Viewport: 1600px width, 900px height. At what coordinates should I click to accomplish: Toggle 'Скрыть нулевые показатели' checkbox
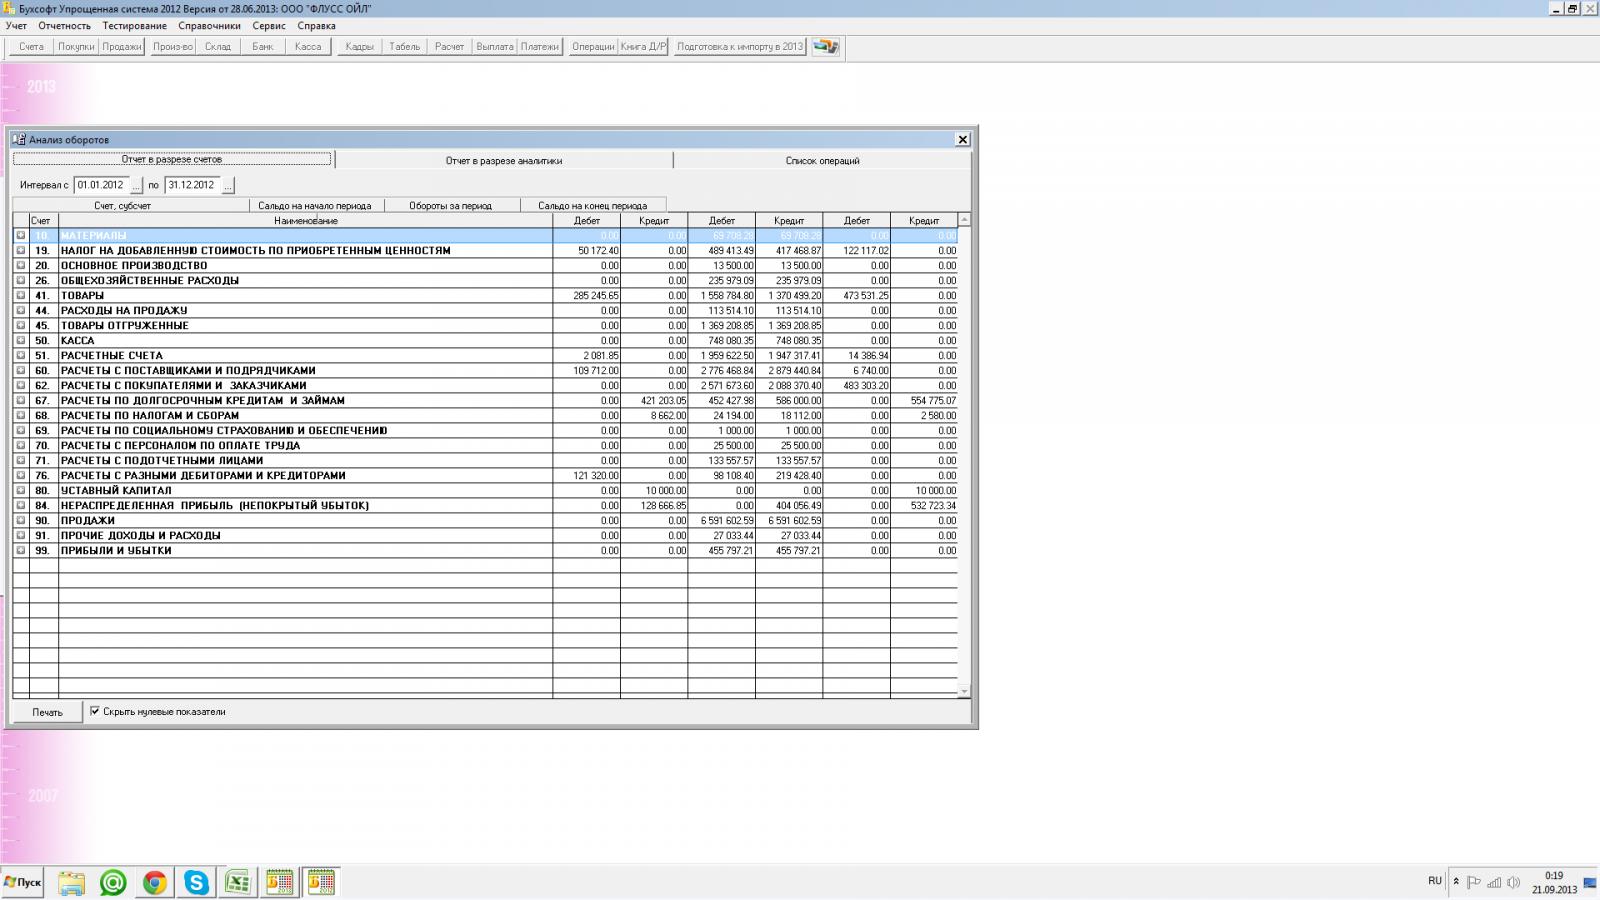coord(95,712)
